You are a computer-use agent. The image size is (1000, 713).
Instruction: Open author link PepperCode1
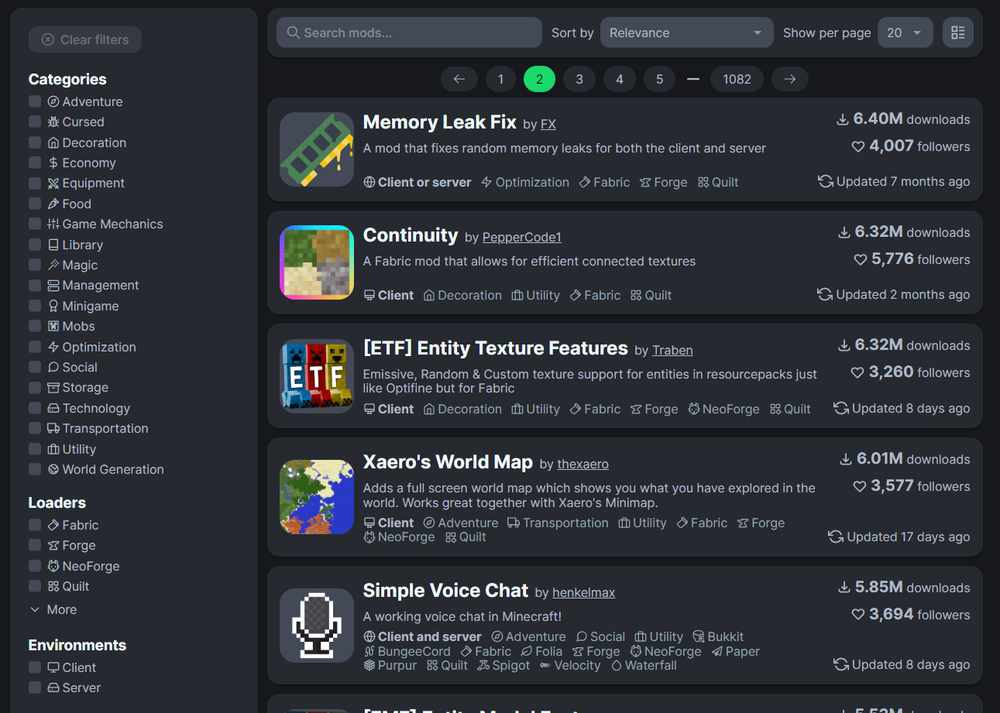coord(522,237)
